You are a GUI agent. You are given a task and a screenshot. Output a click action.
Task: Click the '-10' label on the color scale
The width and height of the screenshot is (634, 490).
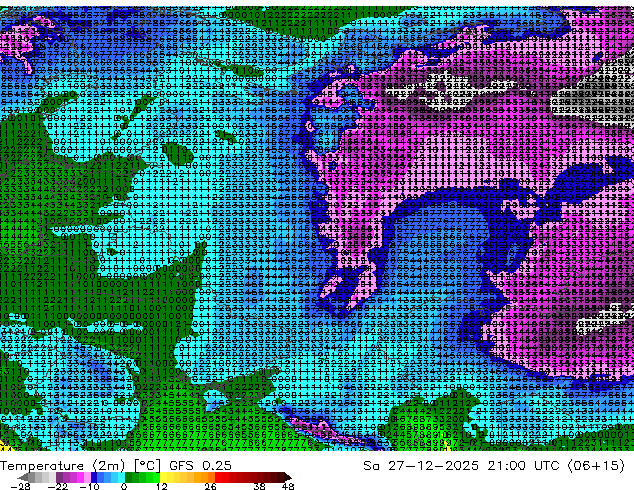tap(89, 486)
